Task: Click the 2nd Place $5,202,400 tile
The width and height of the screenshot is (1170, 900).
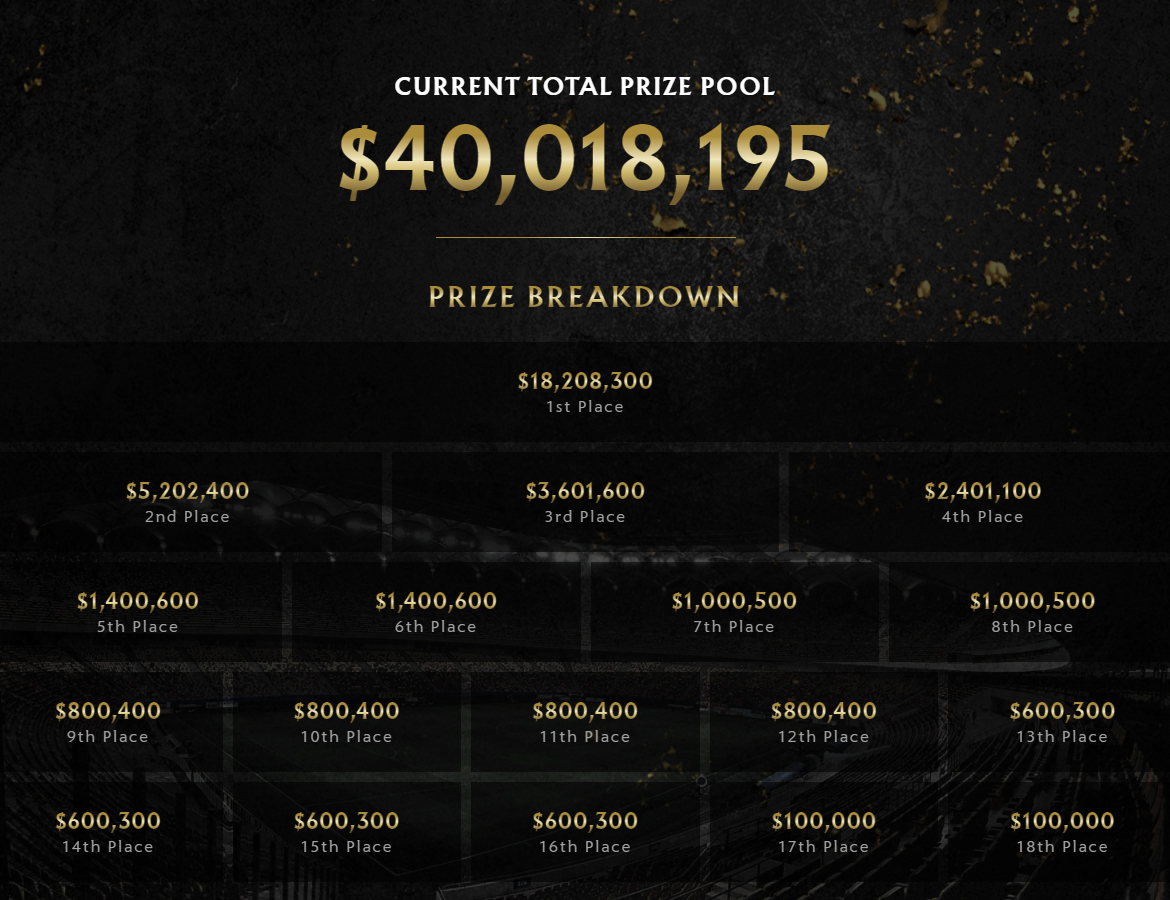Action: coord(191,502)
